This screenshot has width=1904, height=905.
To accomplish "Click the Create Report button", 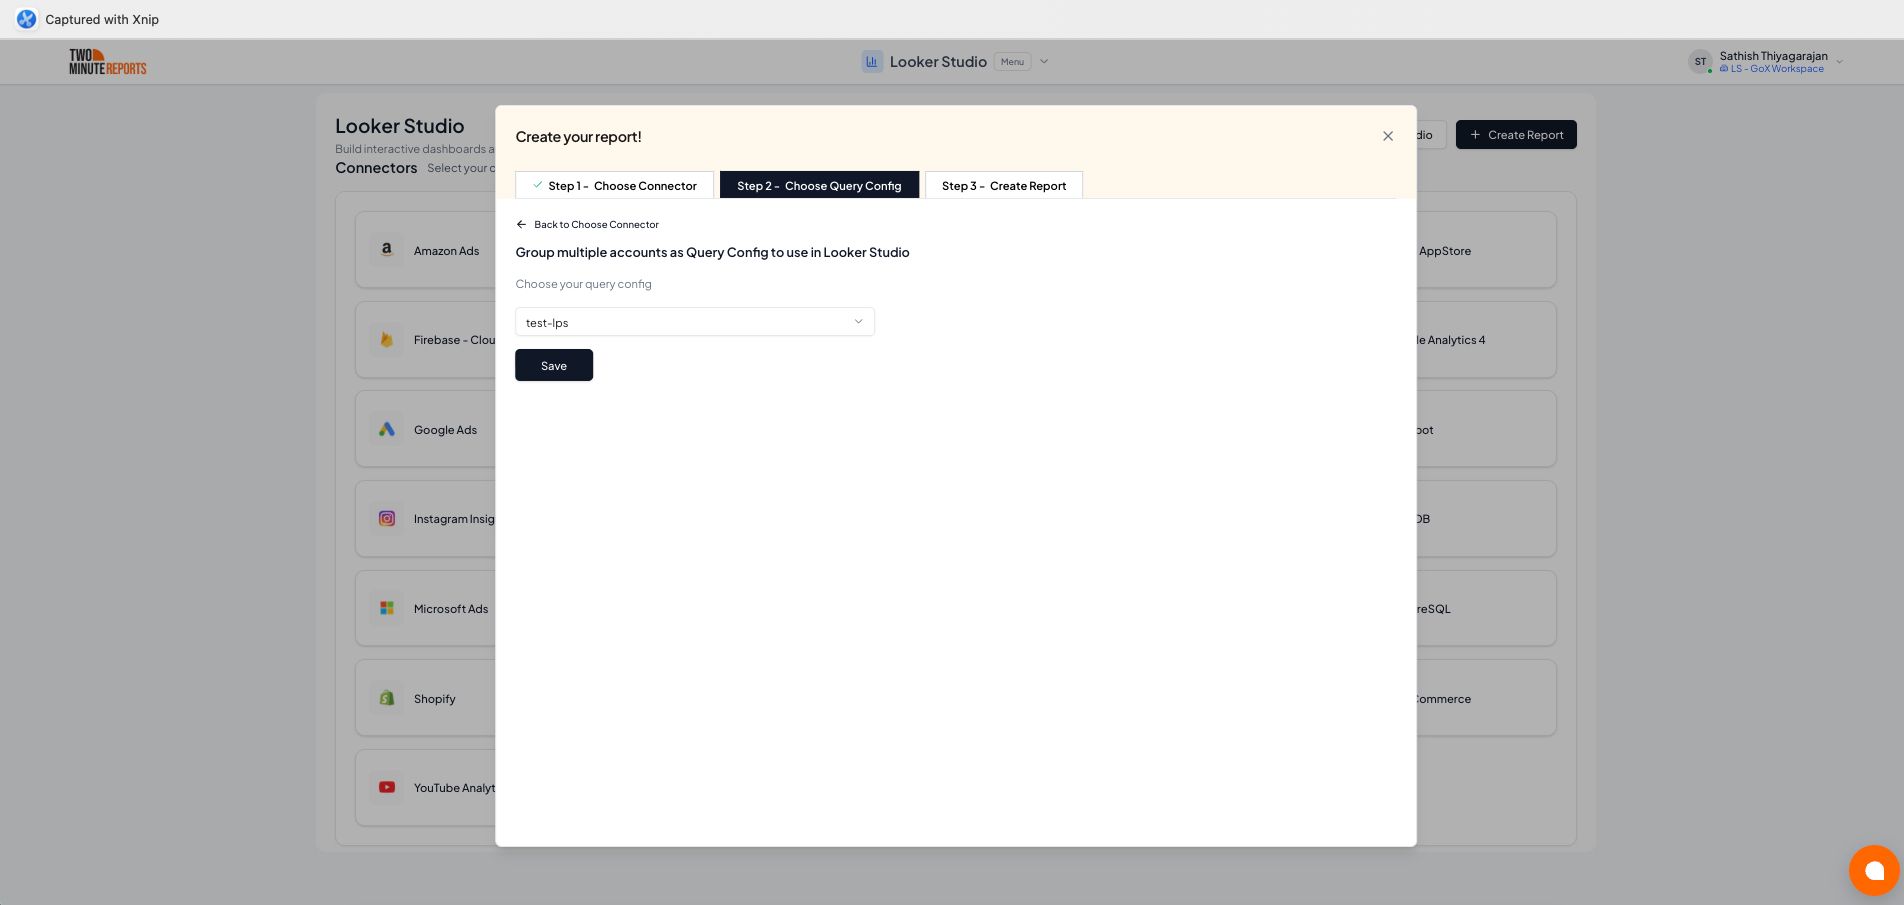I will click(1516, 134).
